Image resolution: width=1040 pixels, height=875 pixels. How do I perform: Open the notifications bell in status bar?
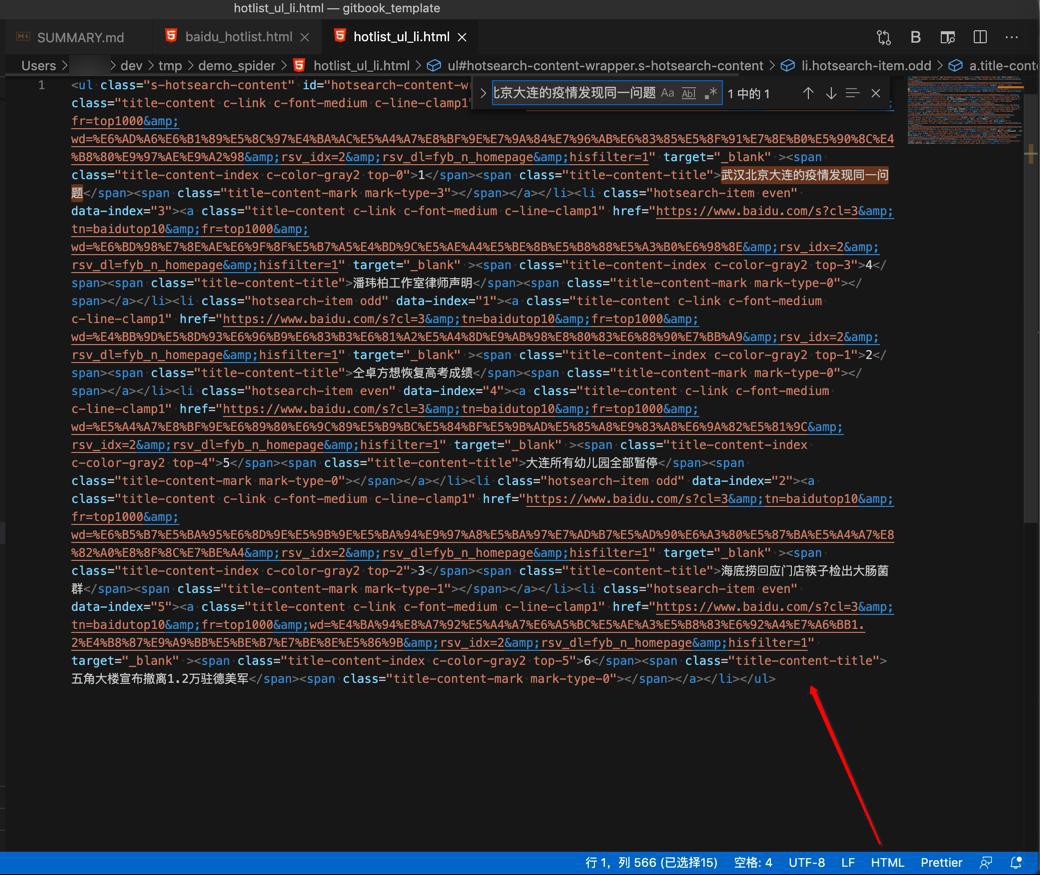(1015, 862)
